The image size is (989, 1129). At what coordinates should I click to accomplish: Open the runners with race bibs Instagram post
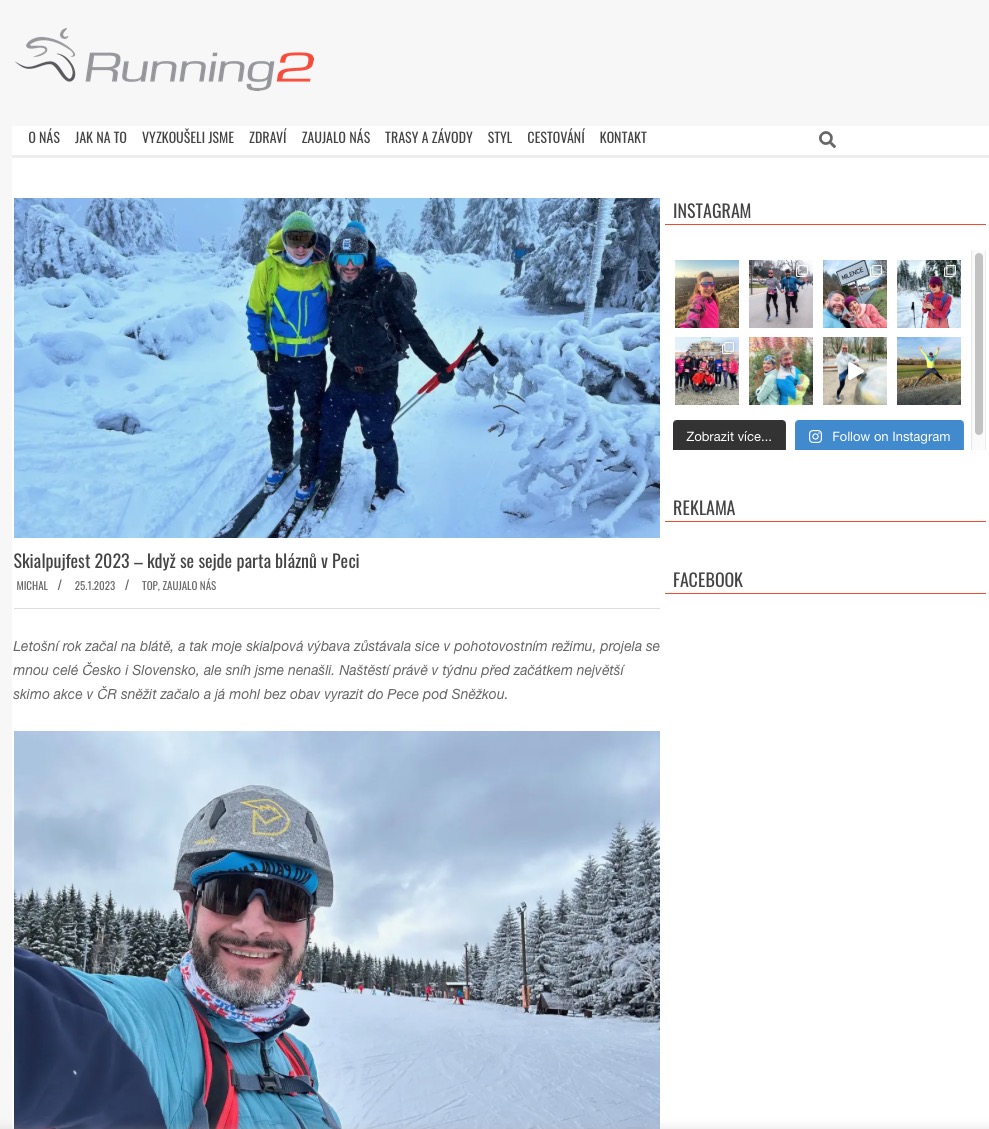tap(780, 294)
